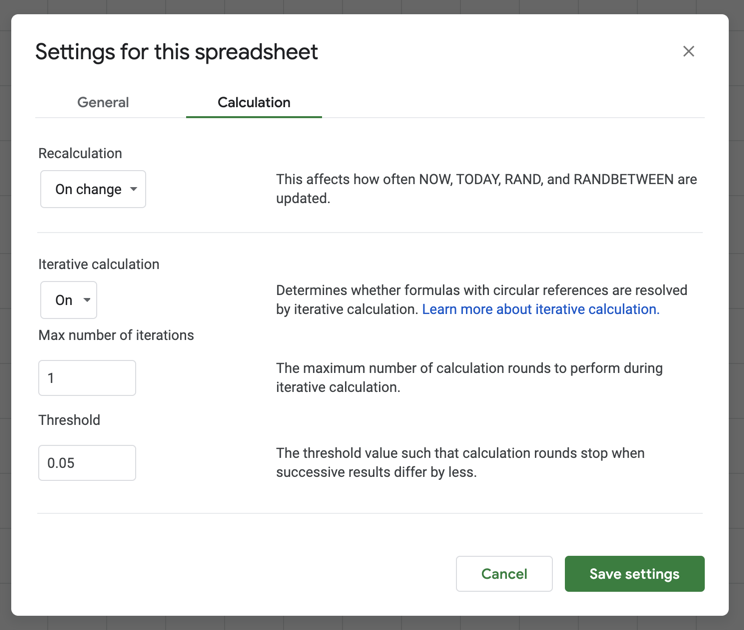Screen dimensions: 744x630
Task: Save settings for this spreadsheet
Action: point(634,574)
